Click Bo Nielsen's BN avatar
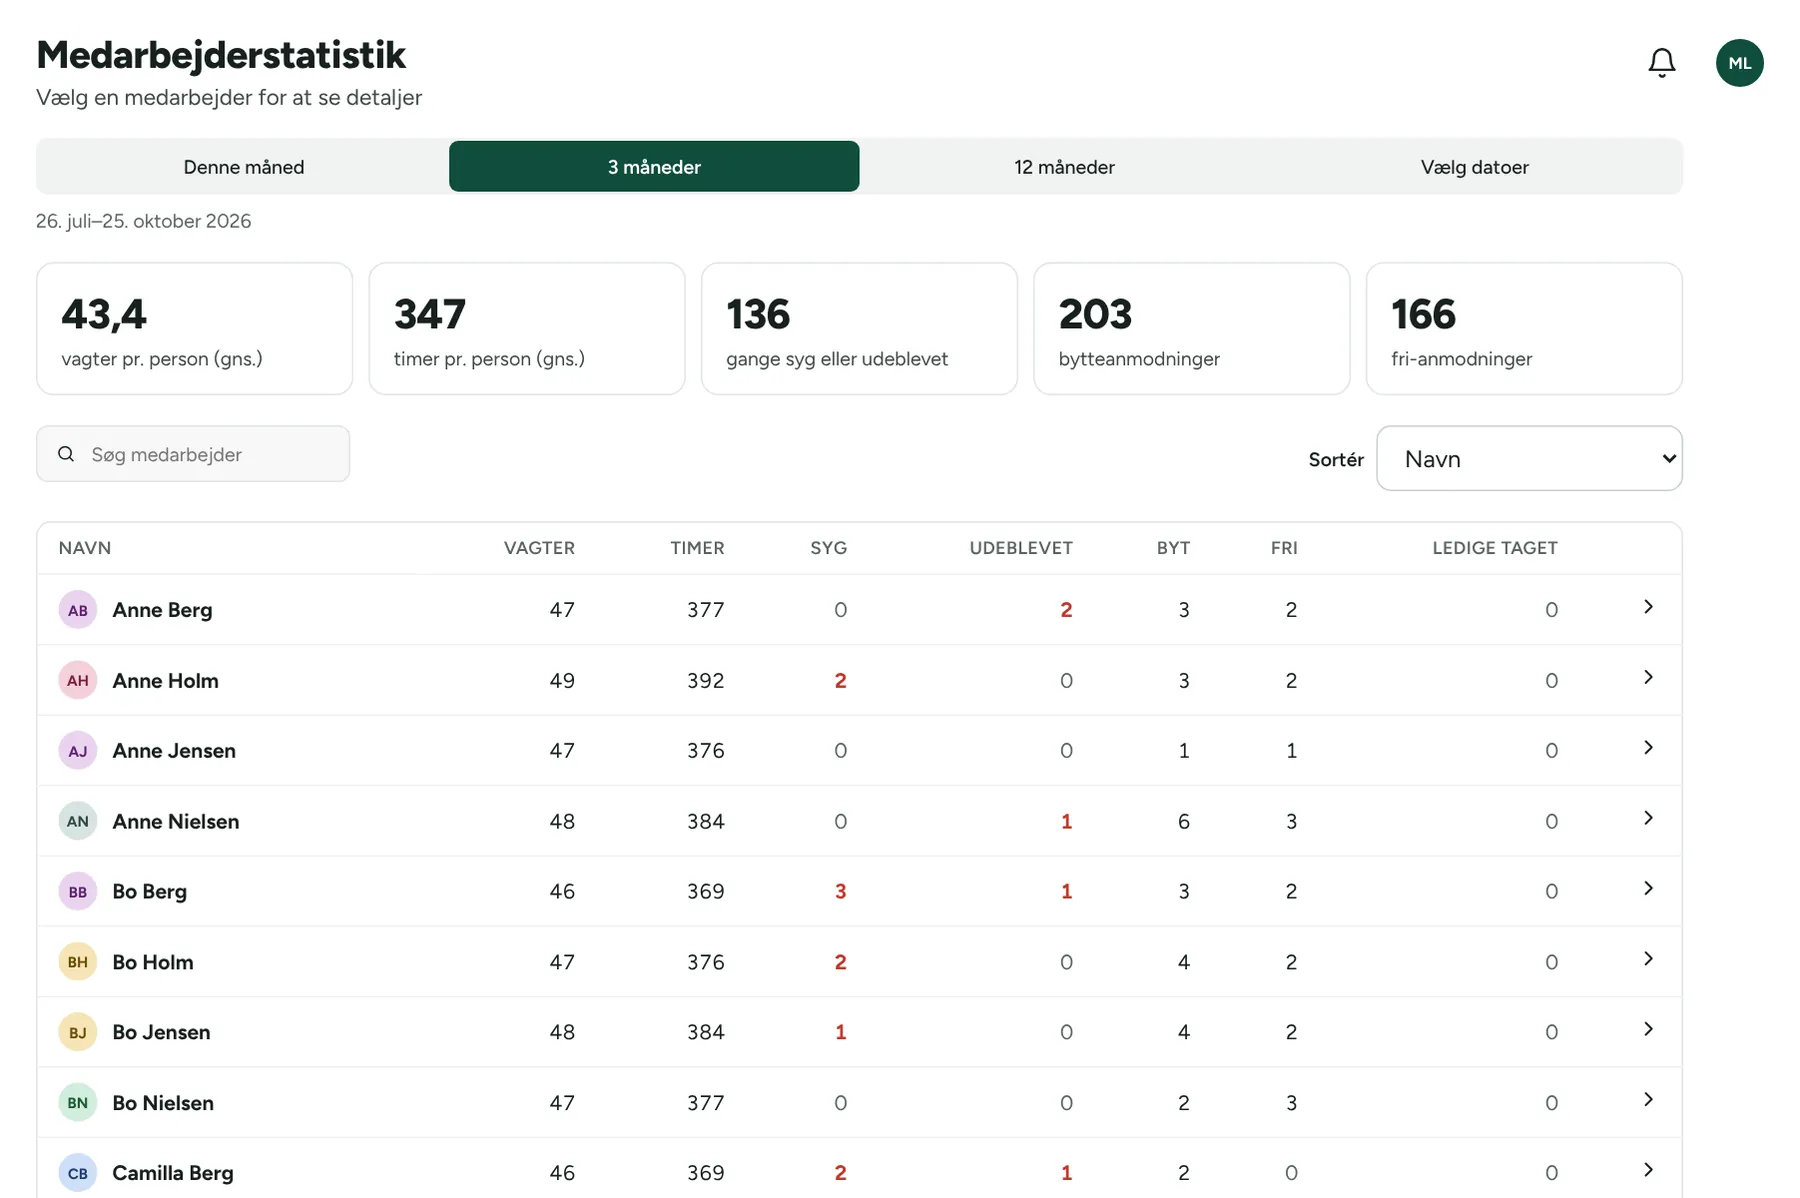Image resolution: width=1800 pixels, height=1198 pixels. [78, 1103]
